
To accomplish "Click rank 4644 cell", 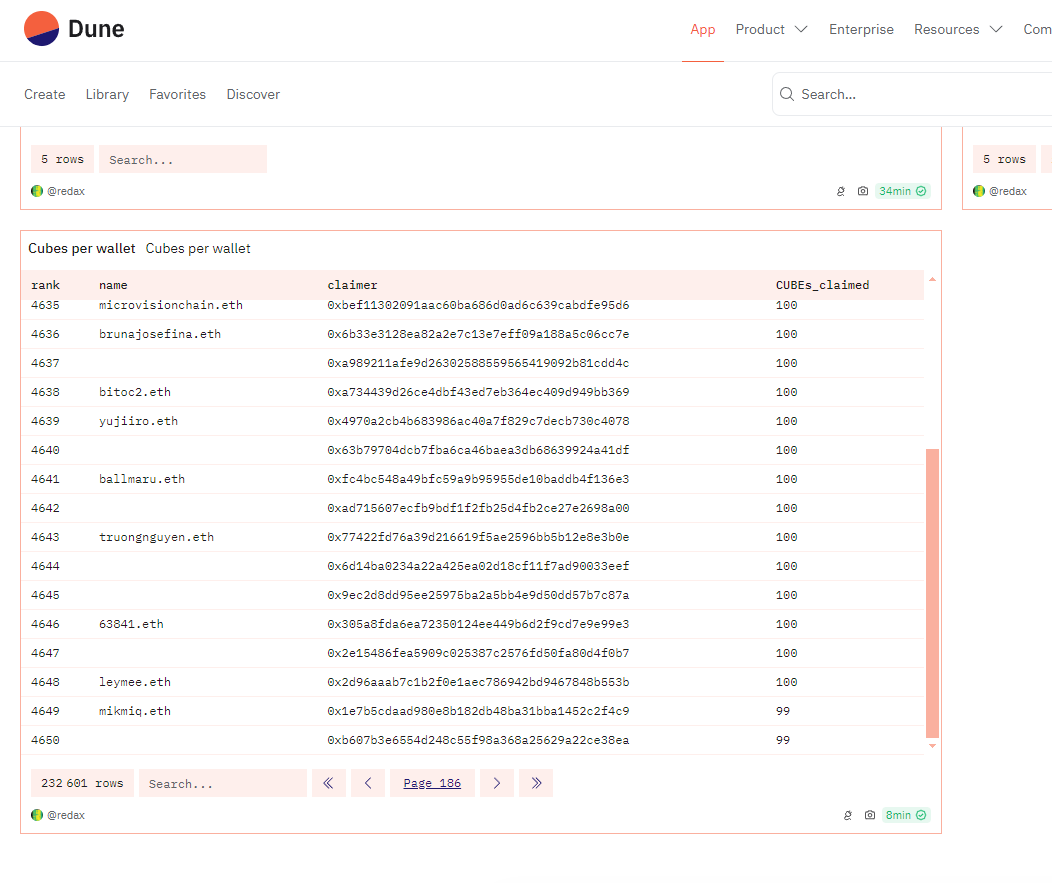I will tap(45, 566).
